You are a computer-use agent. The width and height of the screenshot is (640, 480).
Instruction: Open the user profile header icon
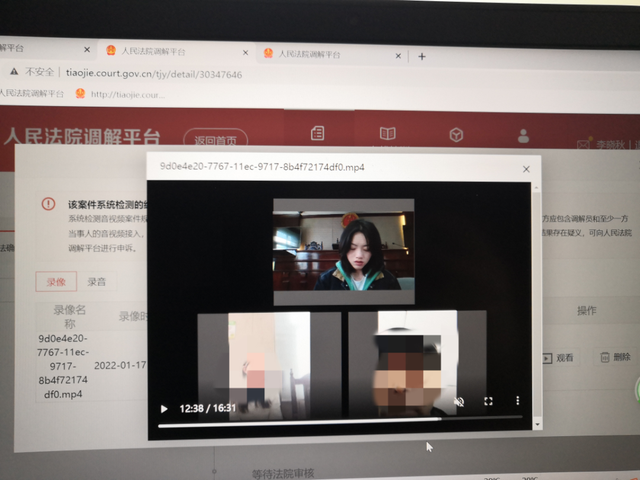click(523, 136)
